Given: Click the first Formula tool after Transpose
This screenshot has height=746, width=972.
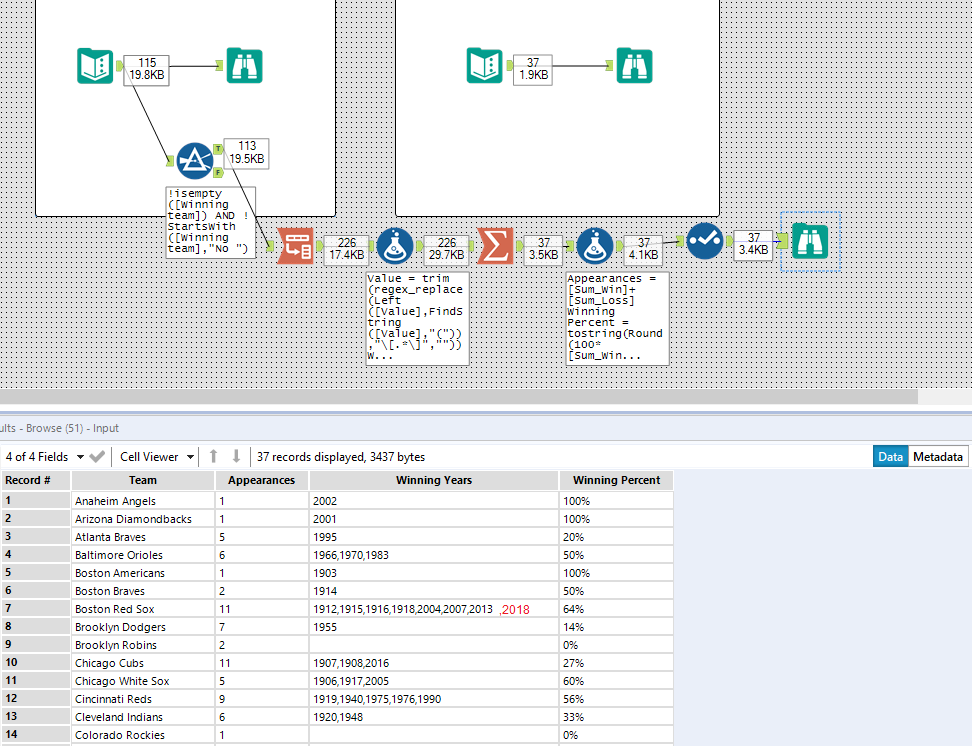Looking at the screenshot, I should coord(395,245).
